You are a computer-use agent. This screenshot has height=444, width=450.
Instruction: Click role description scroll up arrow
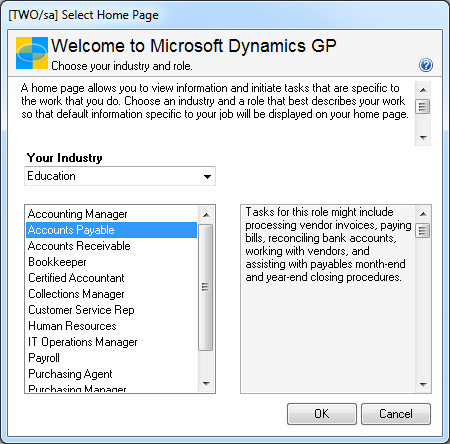point(423,214)
